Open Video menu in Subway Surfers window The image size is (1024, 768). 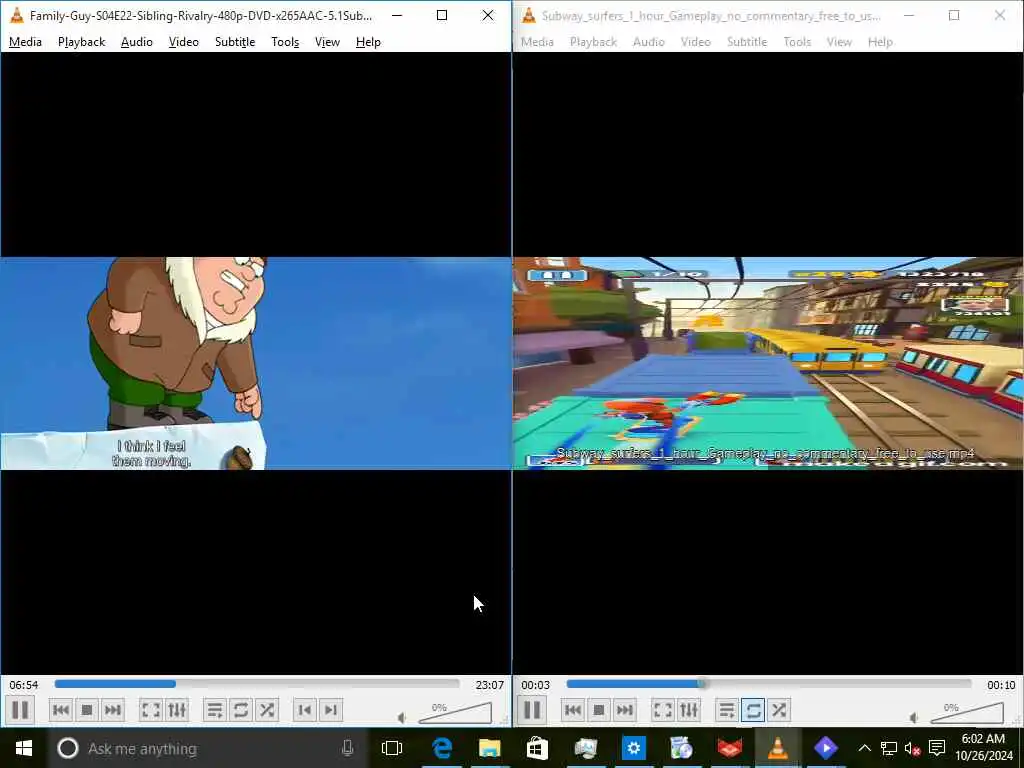click(x=696, y=42)
